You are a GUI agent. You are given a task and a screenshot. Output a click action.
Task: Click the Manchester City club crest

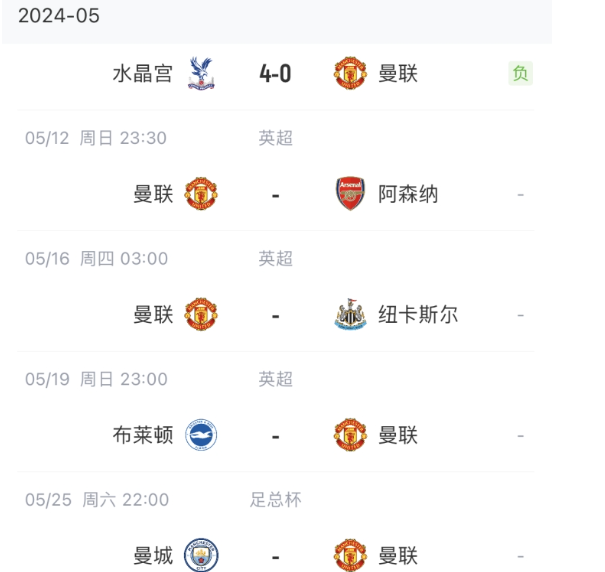pyautogui.click(x=201, y=555)
